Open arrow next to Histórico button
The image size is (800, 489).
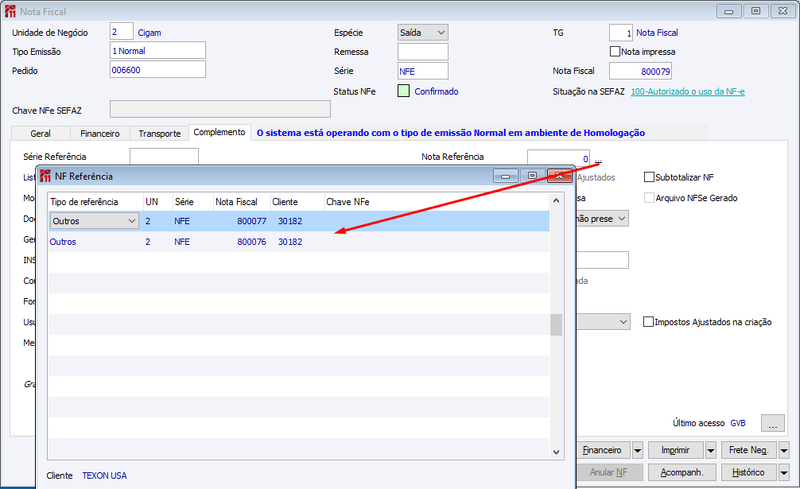tap(784, 473)
